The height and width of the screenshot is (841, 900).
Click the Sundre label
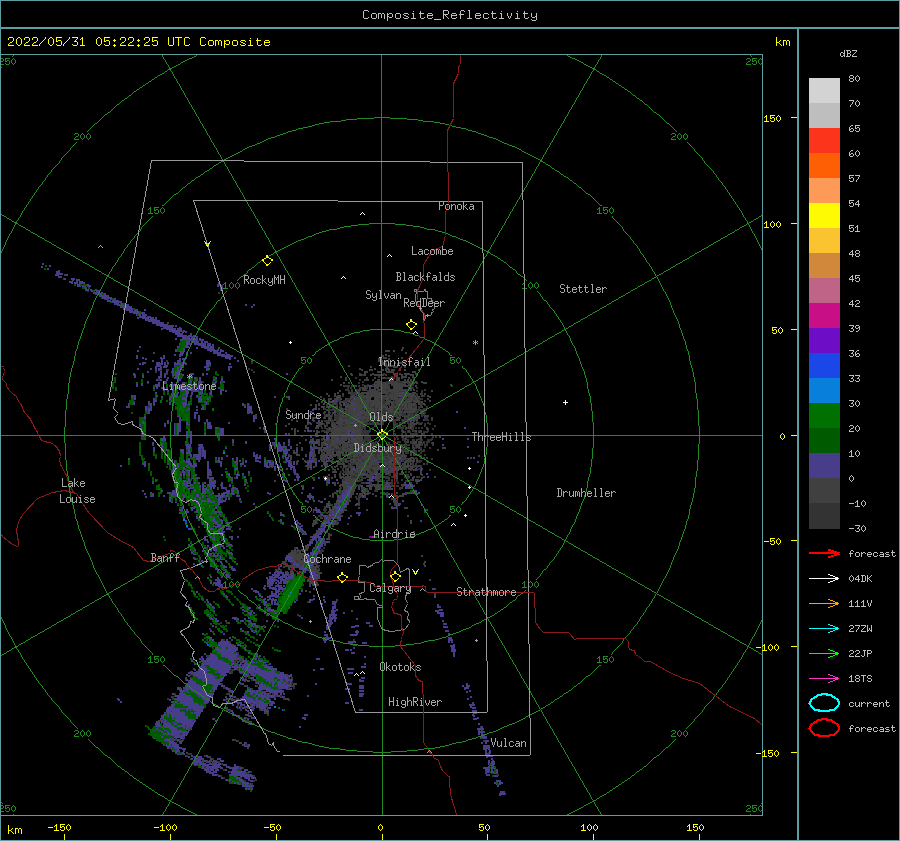tap(303, 414)
